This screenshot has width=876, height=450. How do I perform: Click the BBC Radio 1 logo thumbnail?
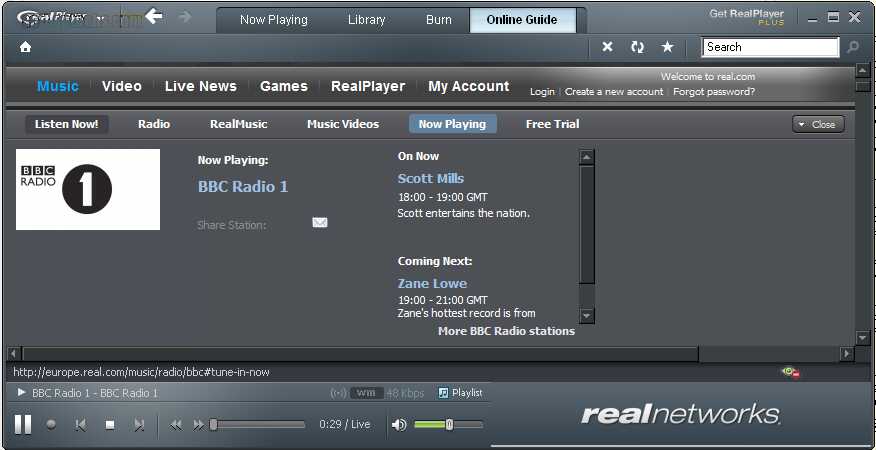coord(88,190)
